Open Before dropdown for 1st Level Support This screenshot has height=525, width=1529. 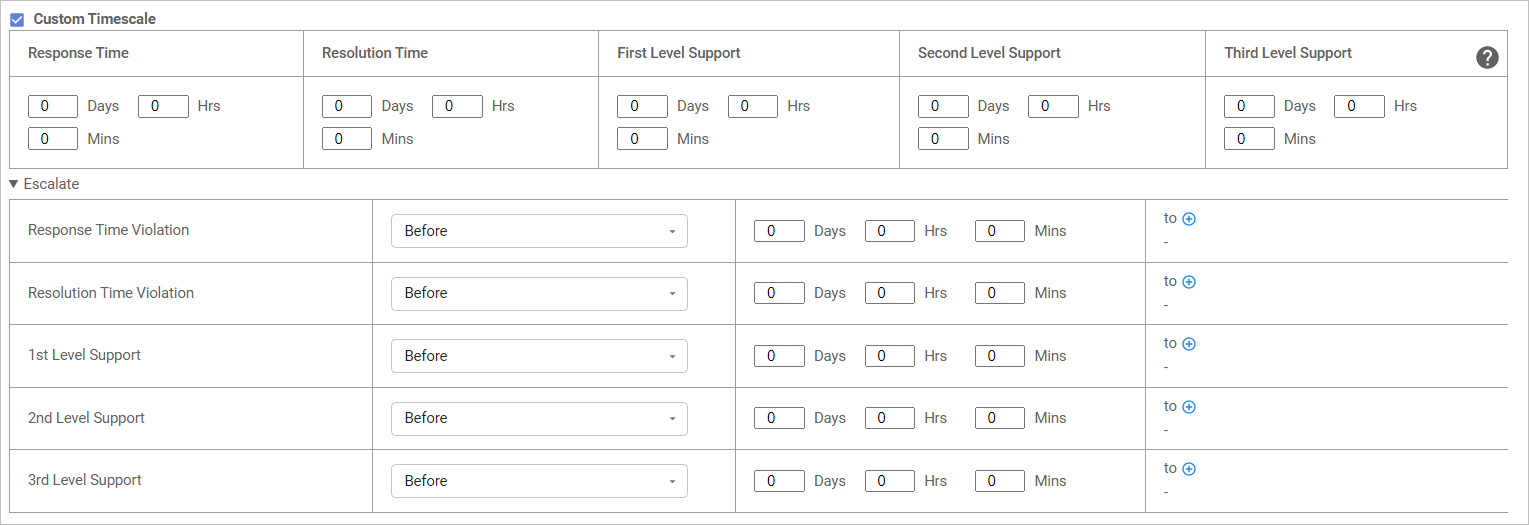tap(539, 356)
